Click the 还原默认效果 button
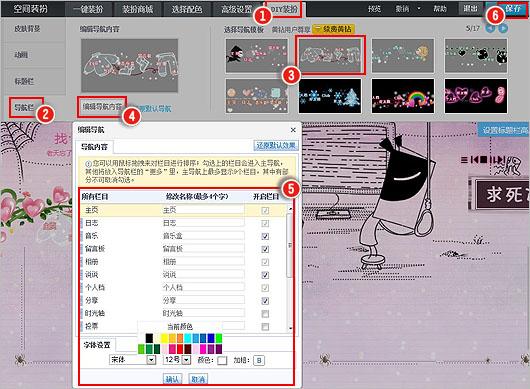 [x=276, y=146]
